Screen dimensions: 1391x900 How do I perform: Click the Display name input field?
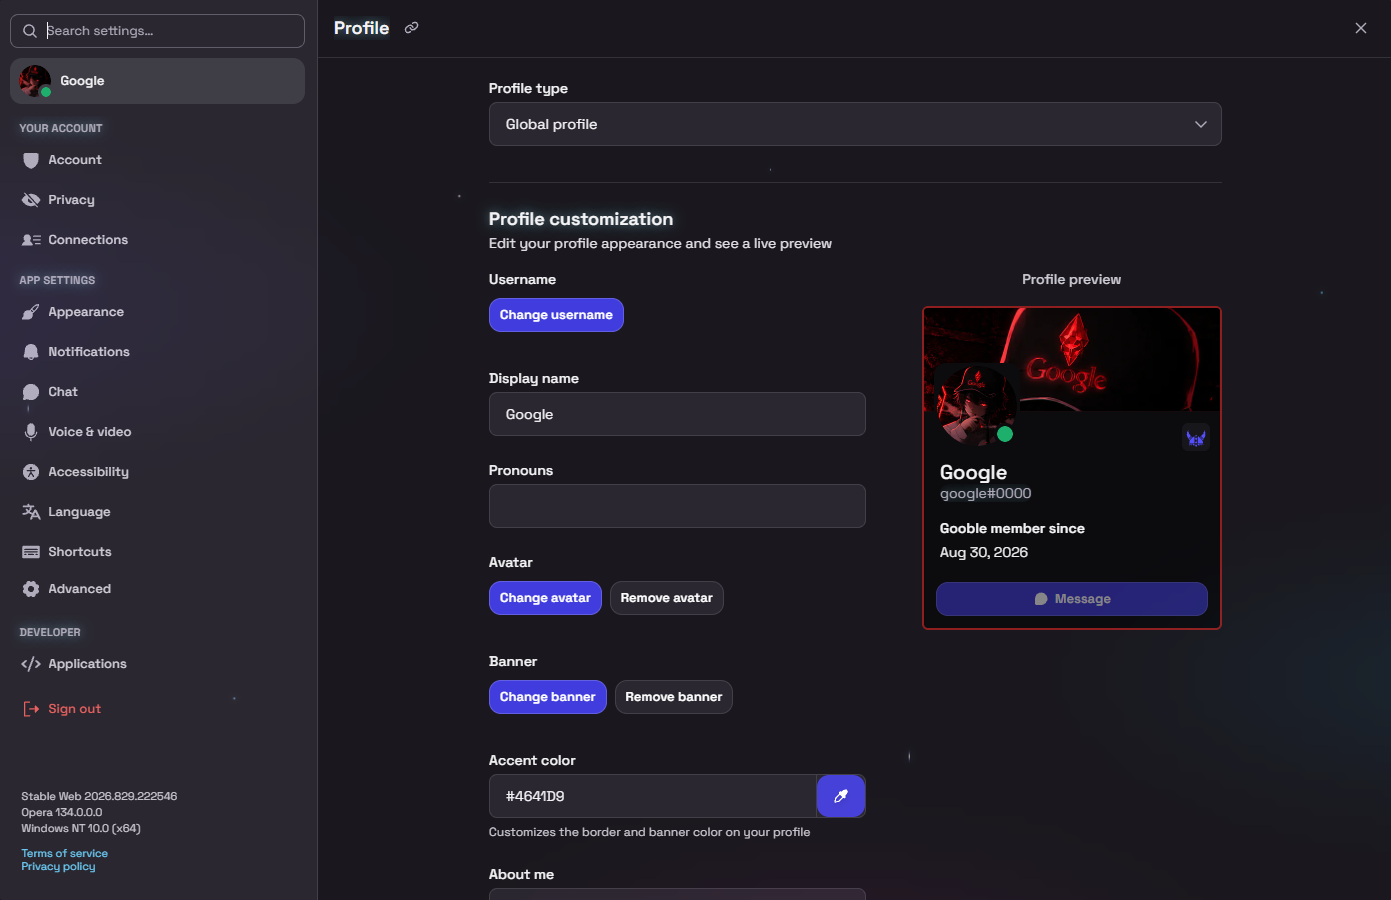[677, 414]
